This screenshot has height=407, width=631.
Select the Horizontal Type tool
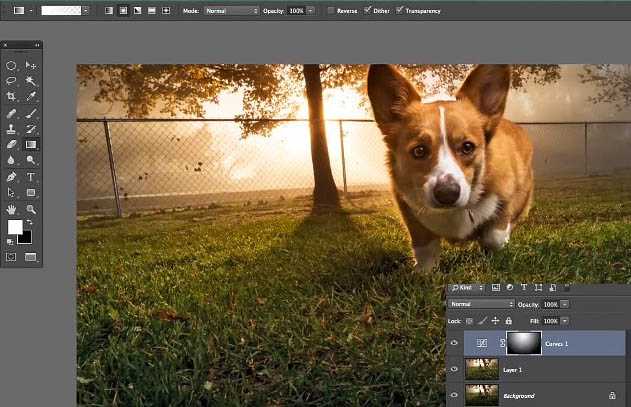coord(31,176)
